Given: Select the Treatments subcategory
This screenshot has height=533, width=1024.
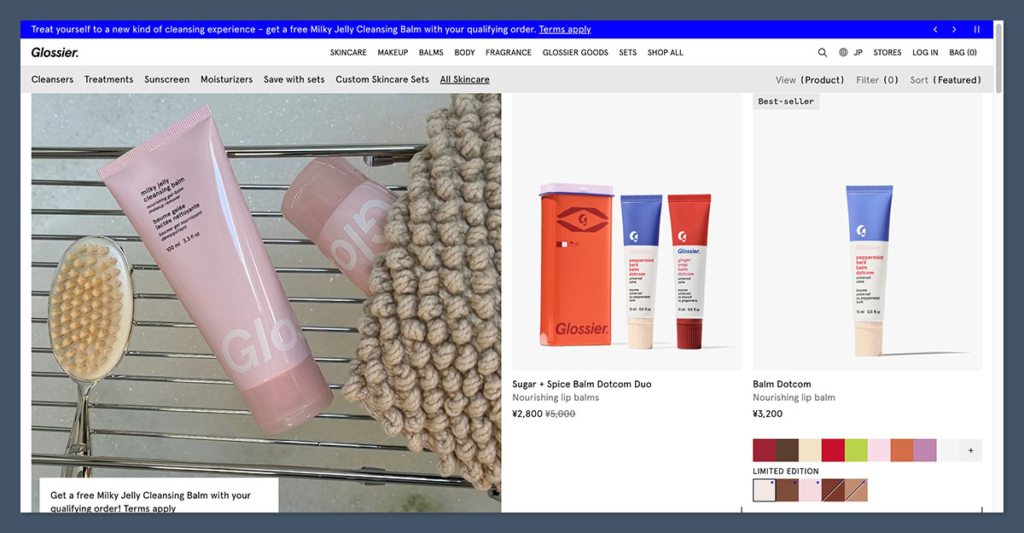Looking at the screenshot, I should (x=108, y=79).
